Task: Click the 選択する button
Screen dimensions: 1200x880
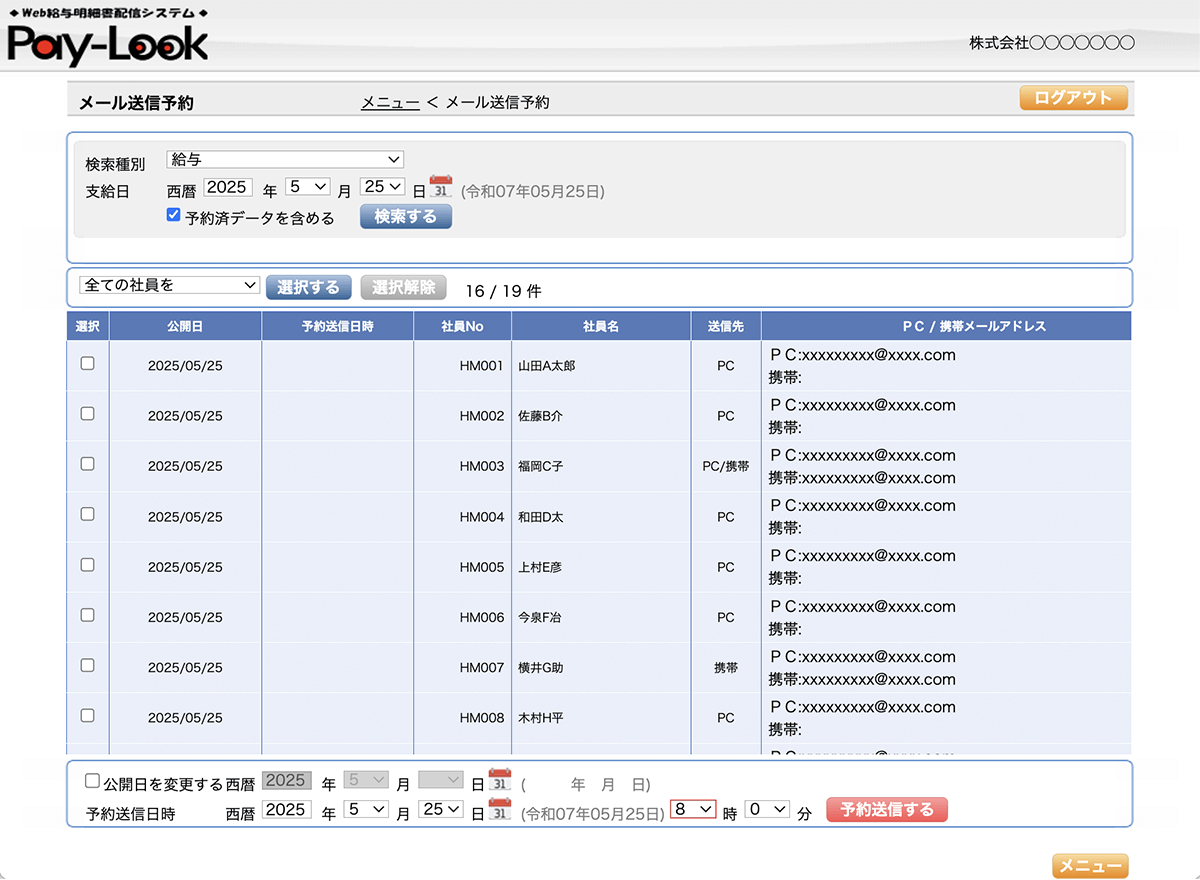Action: (309, 288)
